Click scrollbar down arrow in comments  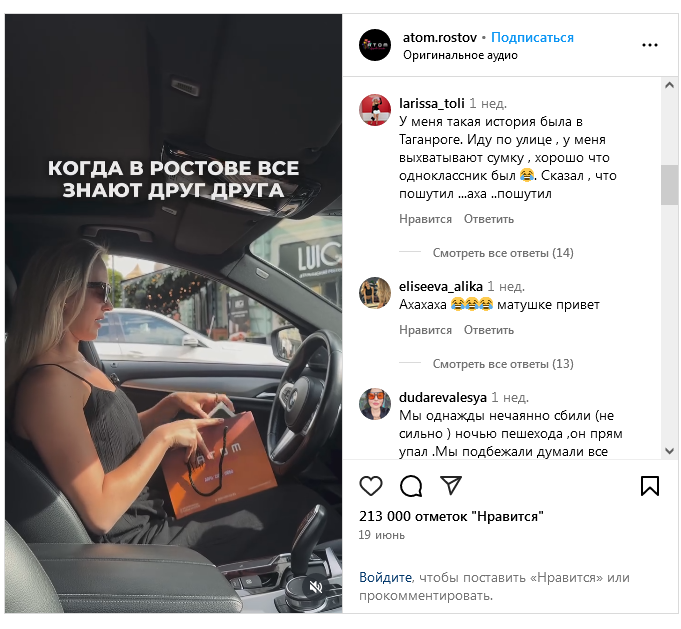(669, 451)
